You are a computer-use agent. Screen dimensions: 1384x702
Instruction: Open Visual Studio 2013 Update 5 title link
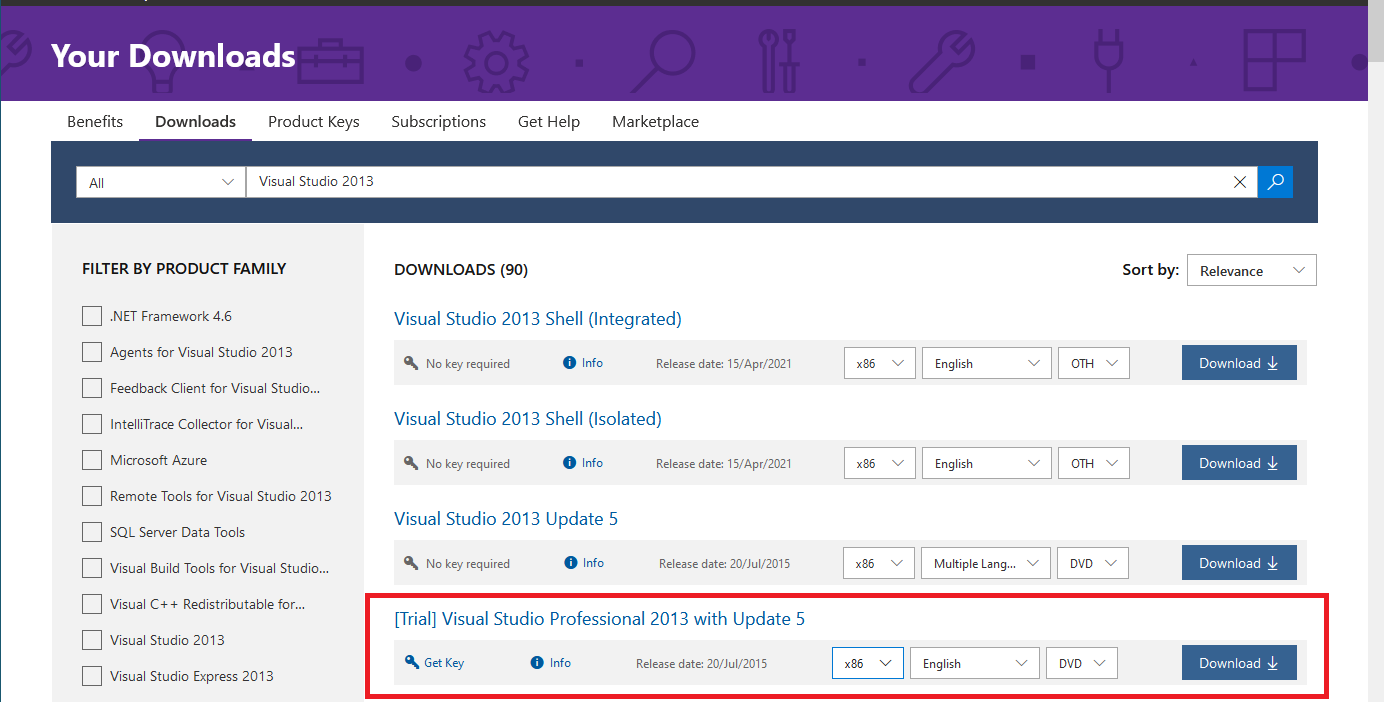click(x=506, y=519)
